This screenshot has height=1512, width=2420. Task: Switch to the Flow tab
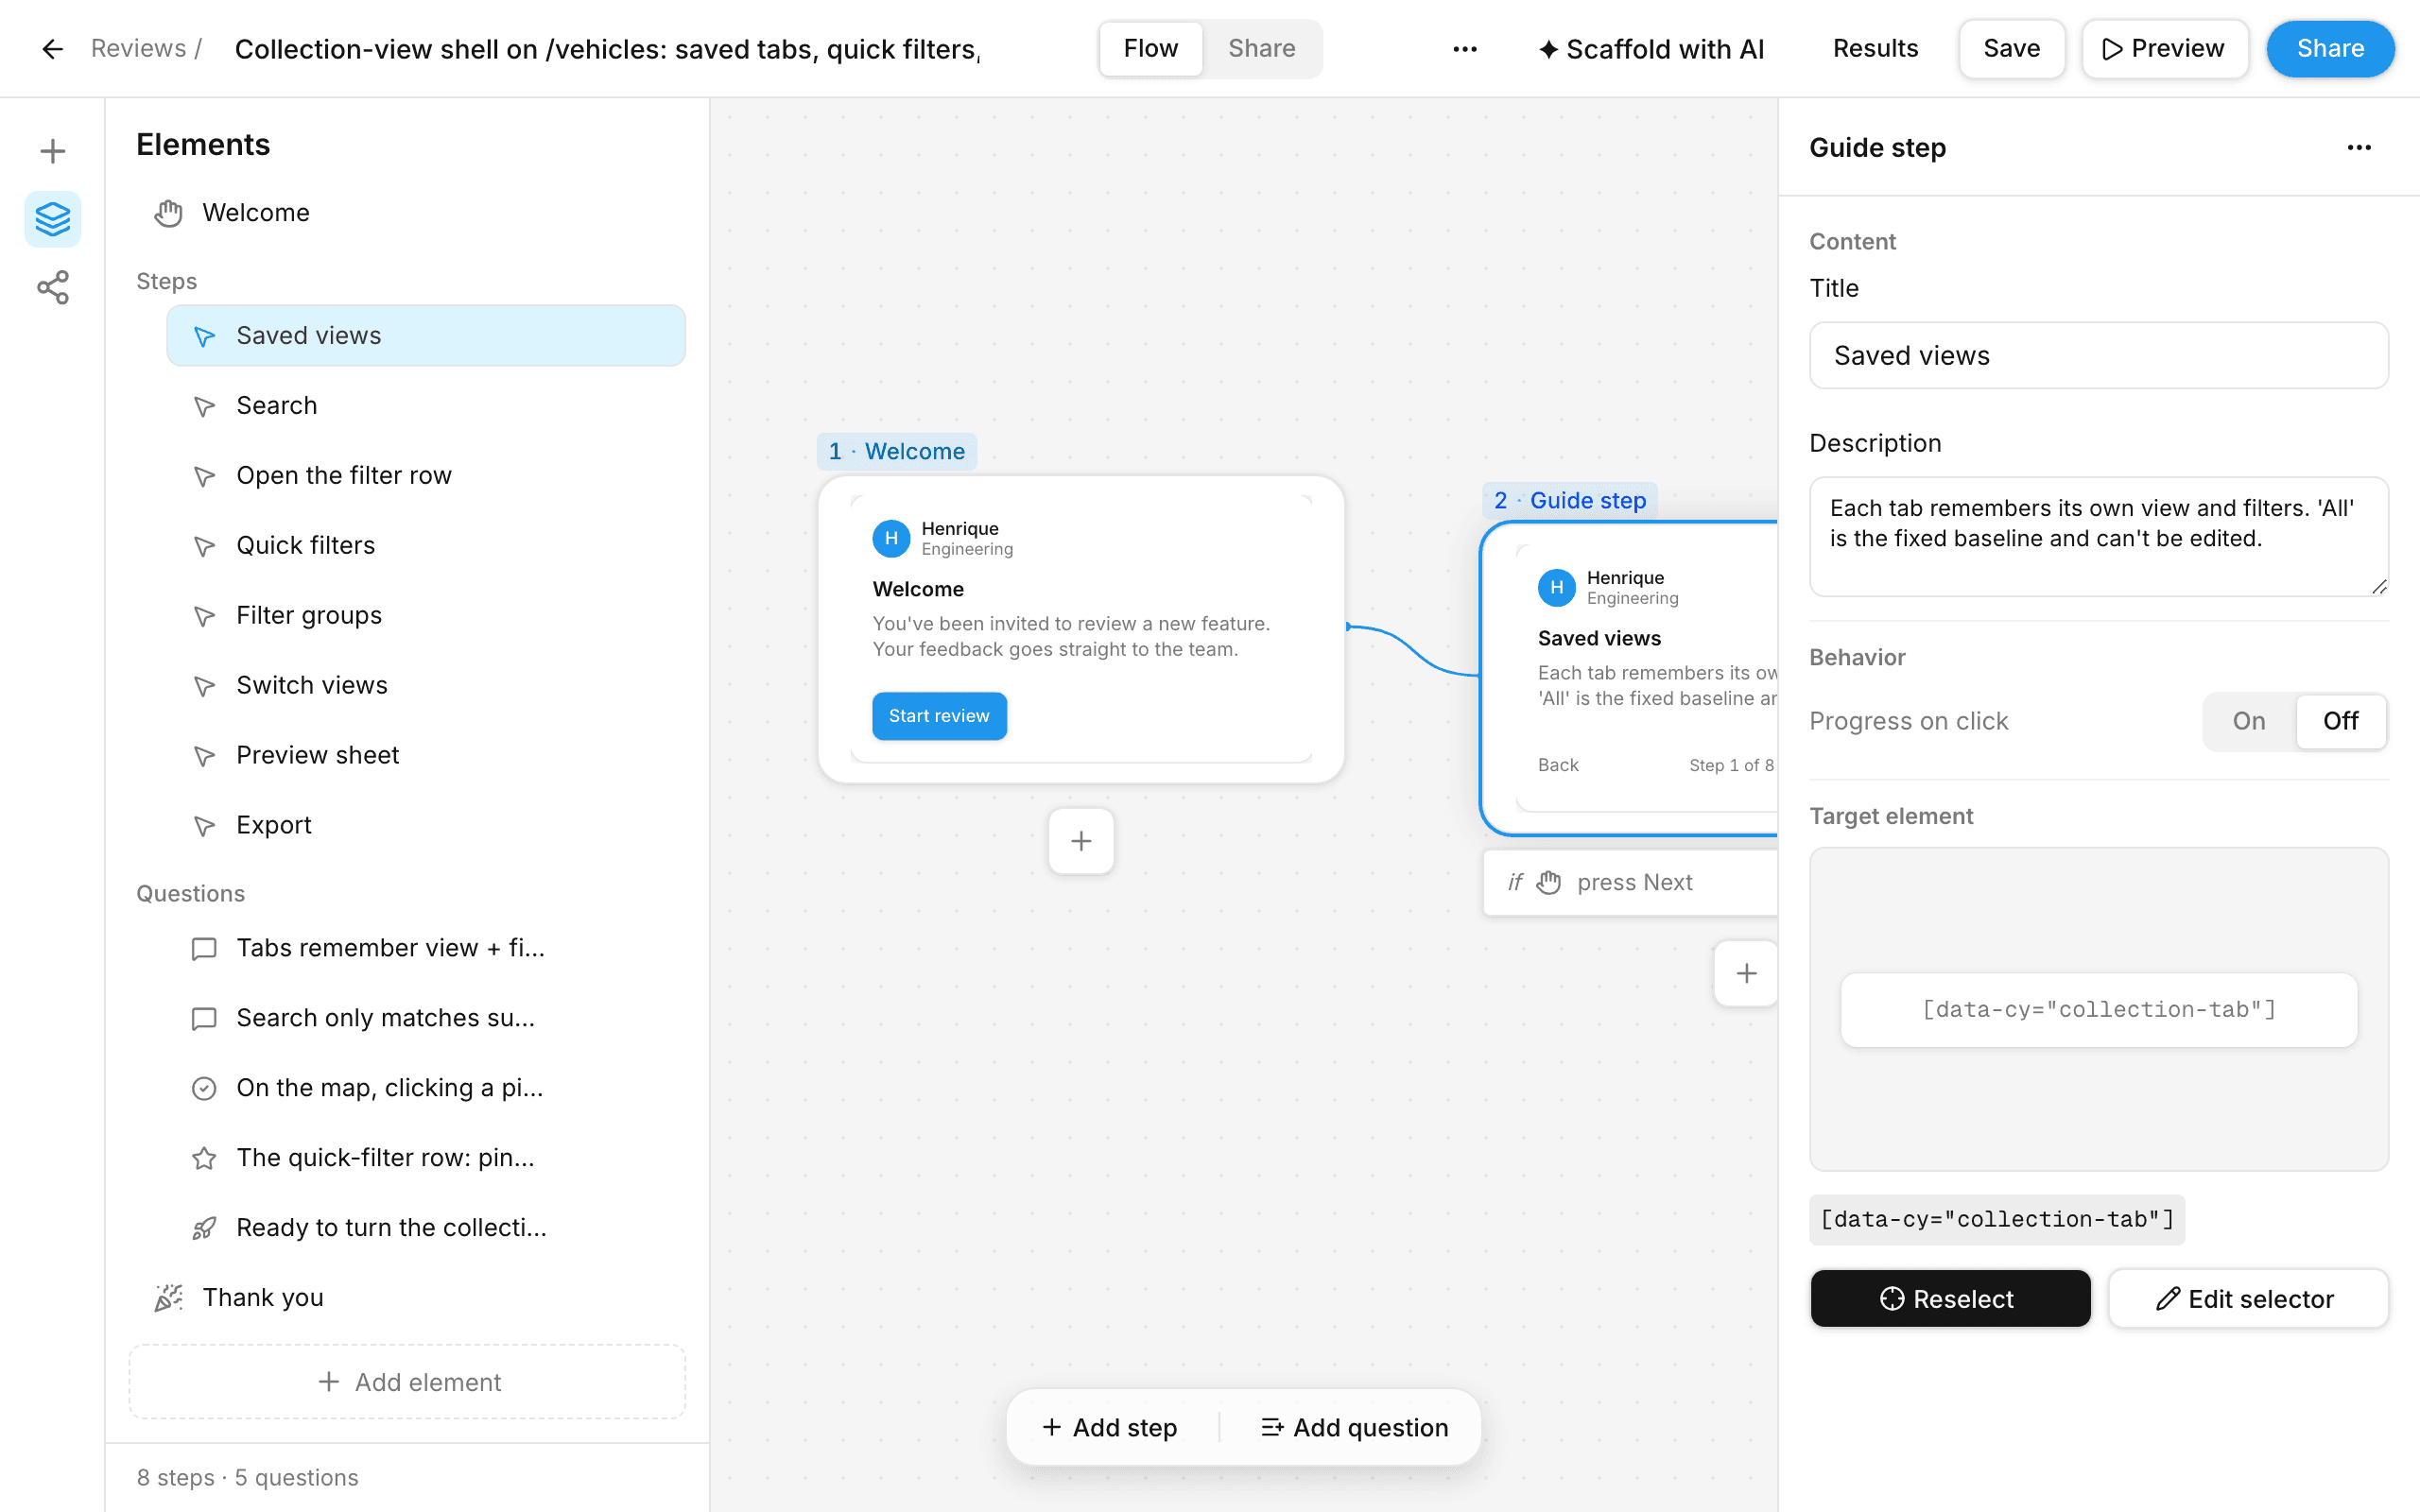point(1151,49)
